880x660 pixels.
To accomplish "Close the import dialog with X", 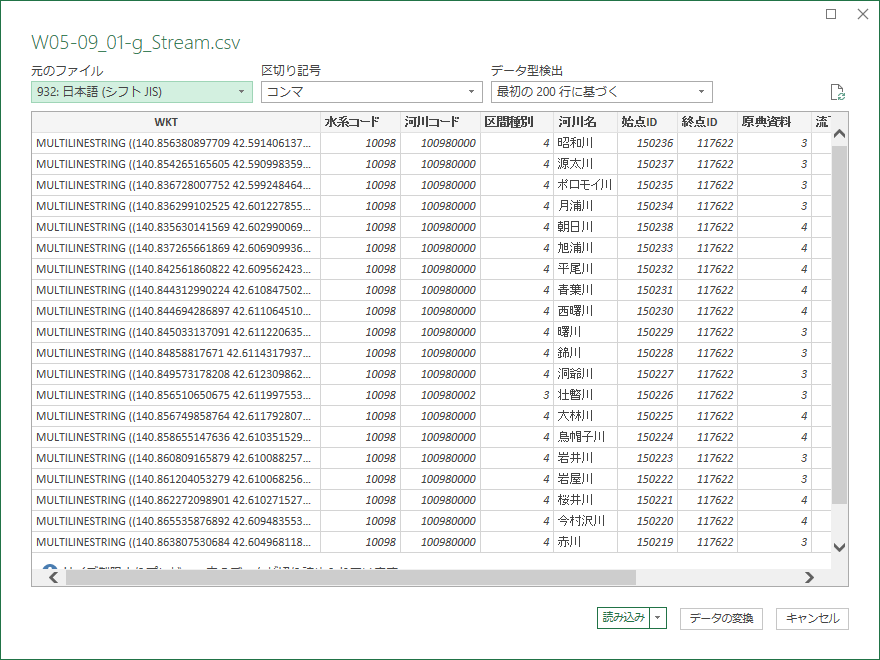I will 863,15.
